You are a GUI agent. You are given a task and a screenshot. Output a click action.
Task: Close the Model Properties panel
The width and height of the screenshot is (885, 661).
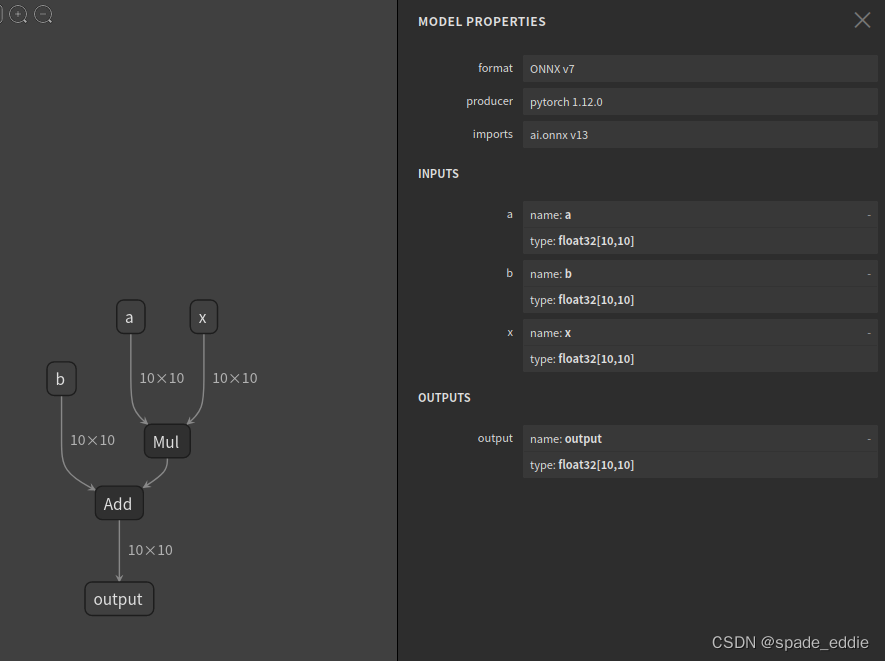[x=862, y=20]
